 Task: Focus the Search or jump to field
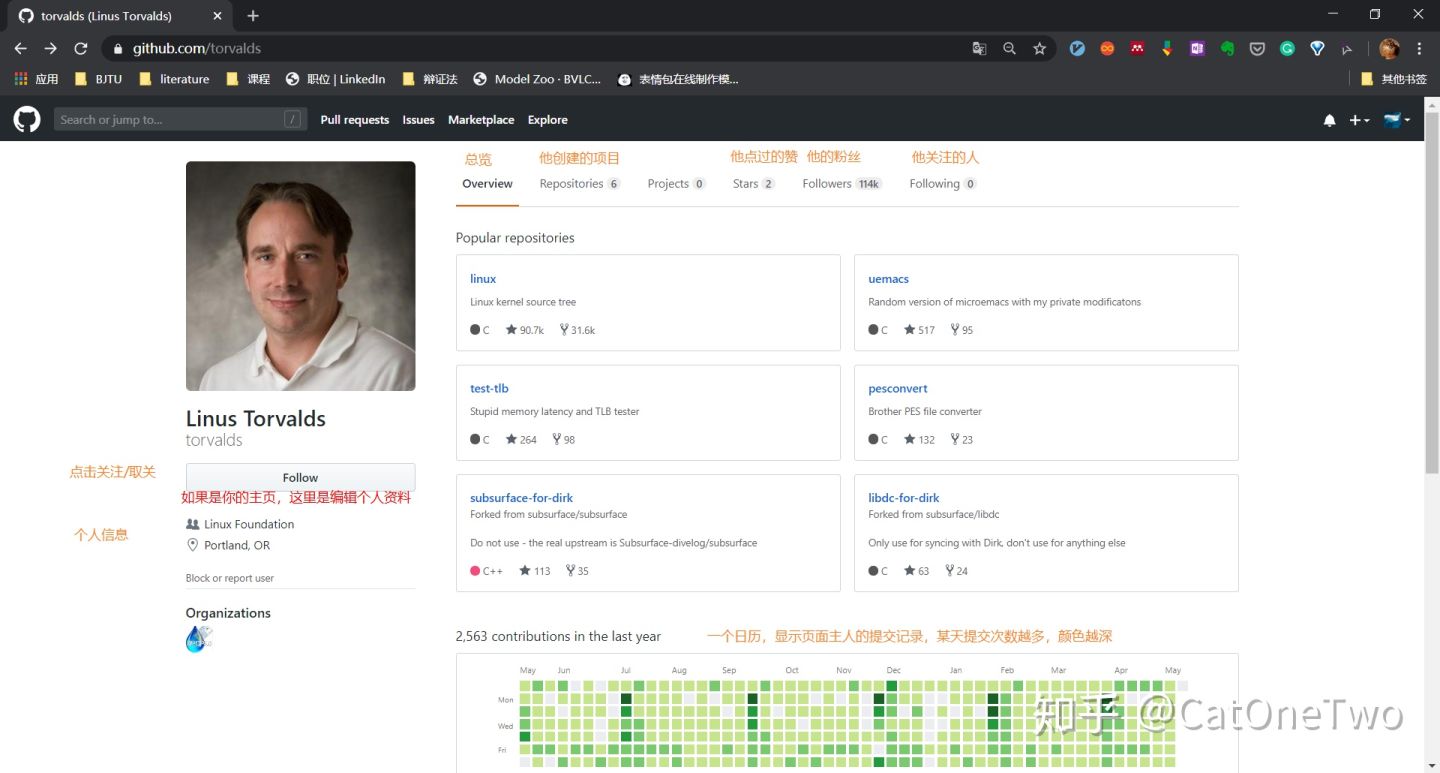click(180, 120)
